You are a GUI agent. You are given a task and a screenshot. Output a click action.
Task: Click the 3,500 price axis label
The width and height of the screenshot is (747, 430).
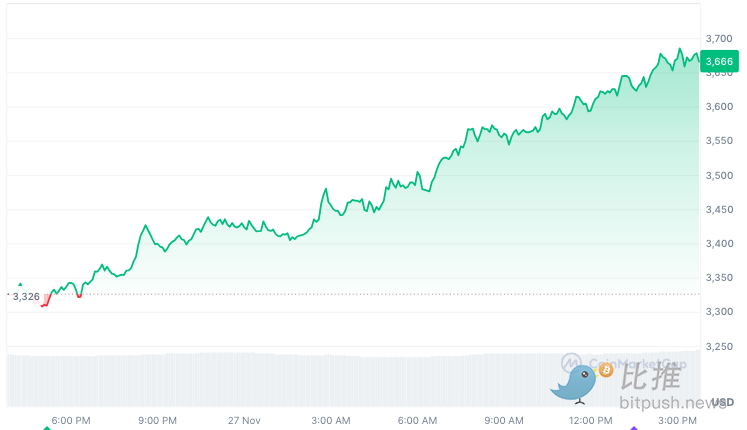click(719, 175)
